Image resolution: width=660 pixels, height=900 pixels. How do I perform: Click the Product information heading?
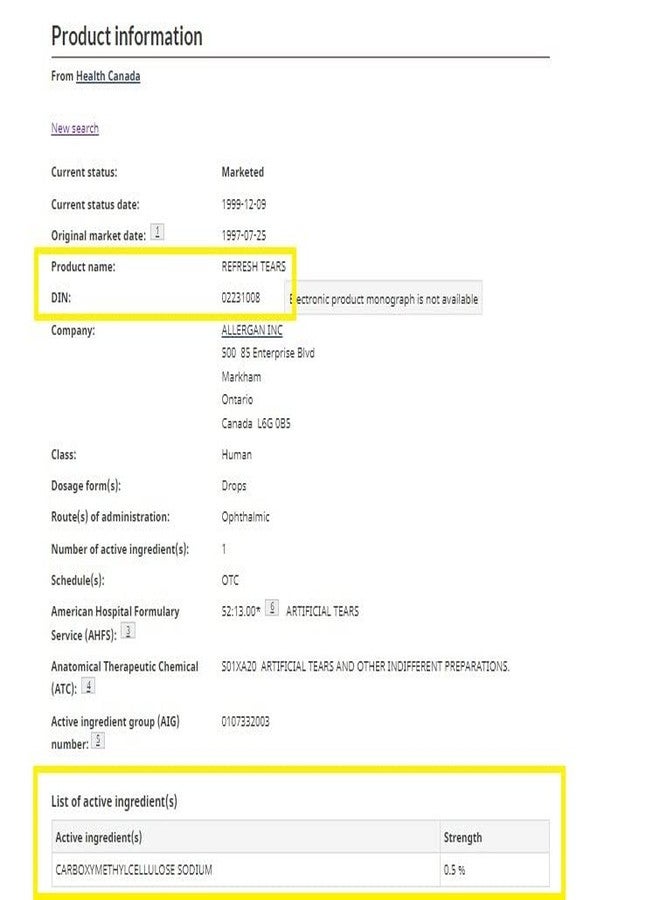pyautogui.click(x=127, y=36)
